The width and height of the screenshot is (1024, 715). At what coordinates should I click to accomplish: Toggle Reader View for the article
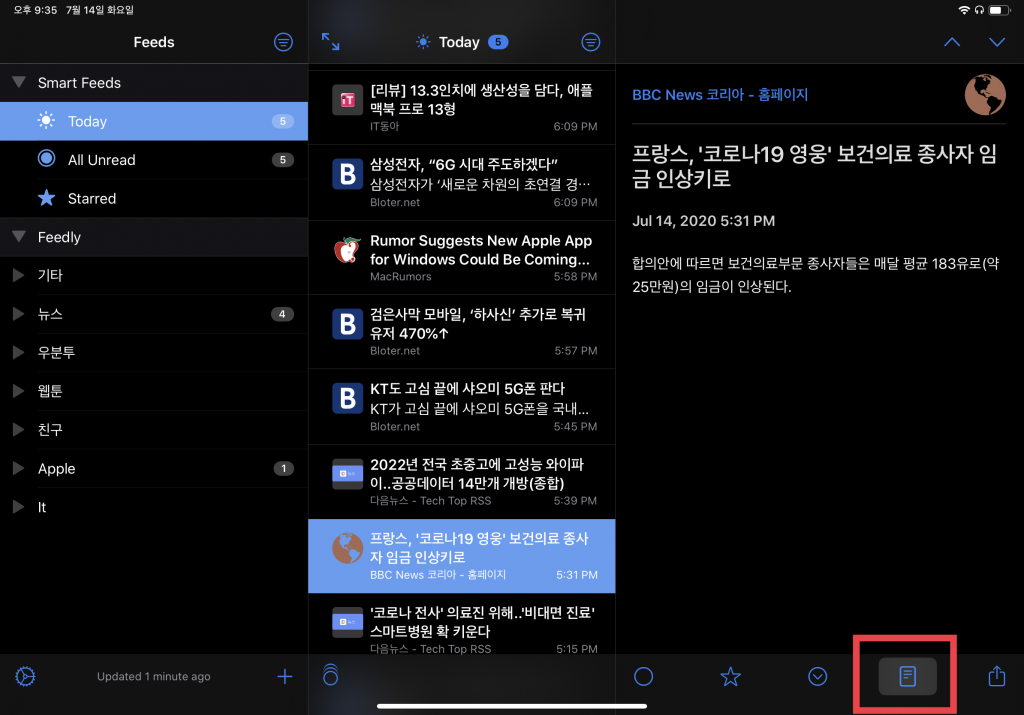pyautogui.click(x=907, y=676)
